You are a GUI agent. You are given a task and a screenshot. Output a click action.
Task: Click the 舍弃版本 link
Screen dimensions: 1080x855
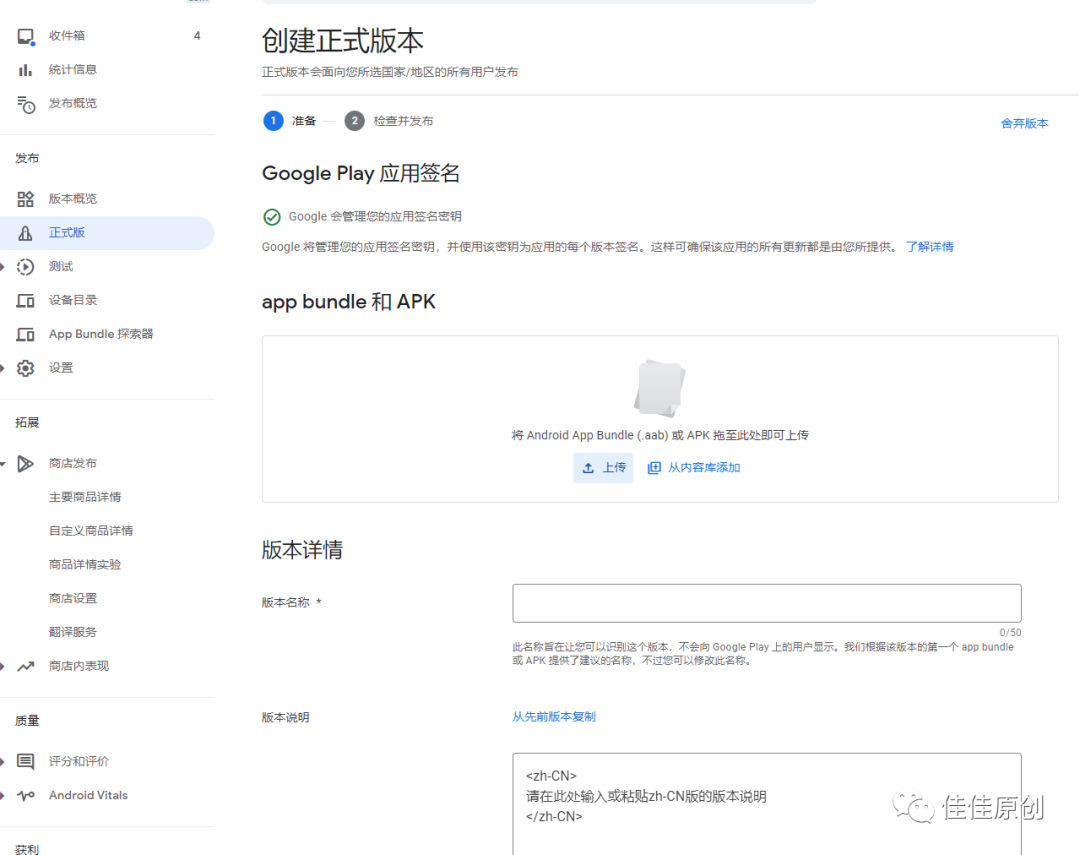tap(1024, 123)
